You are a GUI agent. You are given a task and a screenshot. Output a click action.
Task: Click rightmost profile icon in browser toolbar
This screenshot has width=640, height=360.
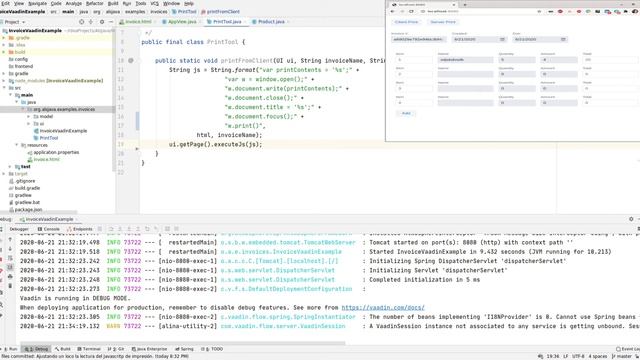[x=635, y=11]
